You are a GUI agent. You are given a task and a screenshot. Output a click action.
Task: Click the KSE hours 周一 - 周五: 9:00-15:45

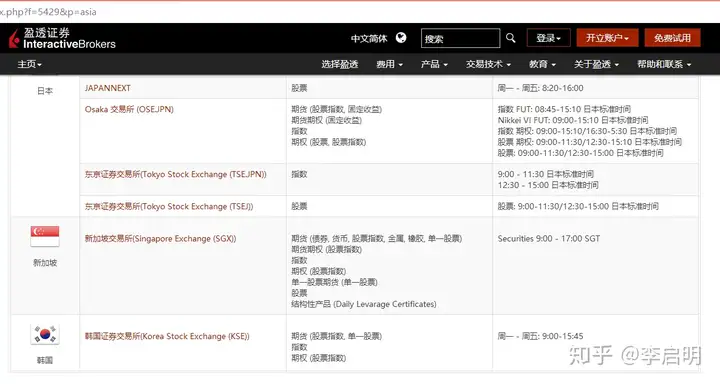pos(540,336)
